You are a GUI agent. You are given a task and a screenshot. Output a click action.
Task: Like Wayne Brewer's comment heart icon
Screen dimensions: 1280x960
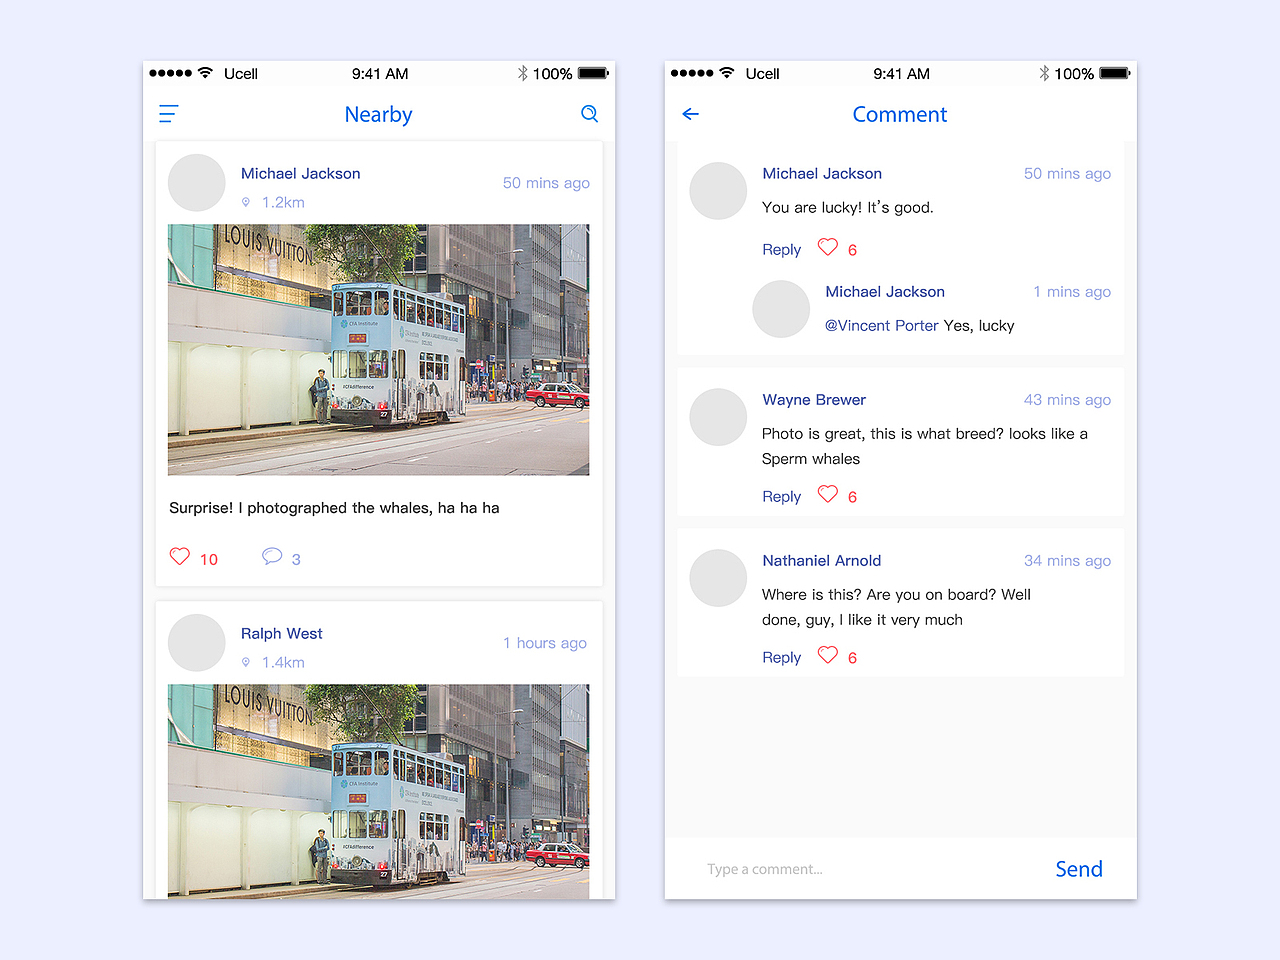pos(828,494)
